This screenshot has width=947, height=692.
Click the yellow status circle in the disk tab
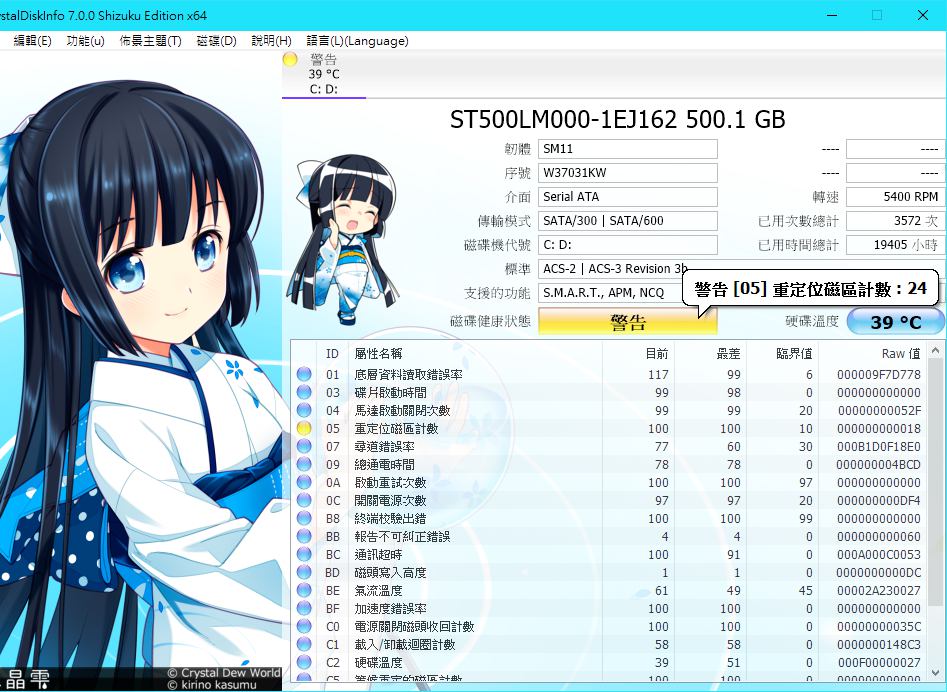pos(291,59)
